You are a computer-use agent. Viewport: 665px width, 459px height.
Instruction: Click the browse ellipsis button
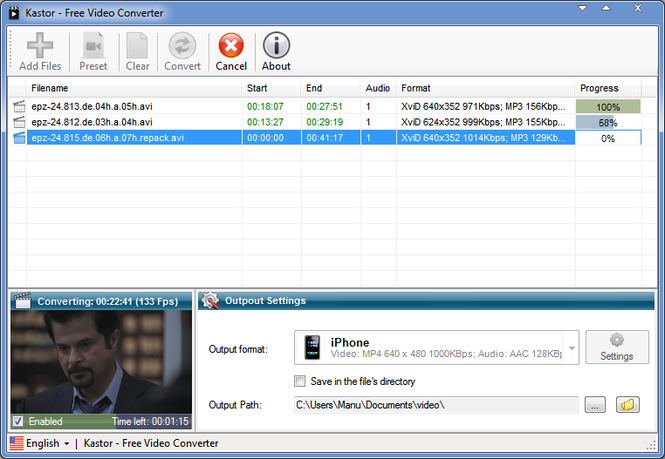coord(595,405)
